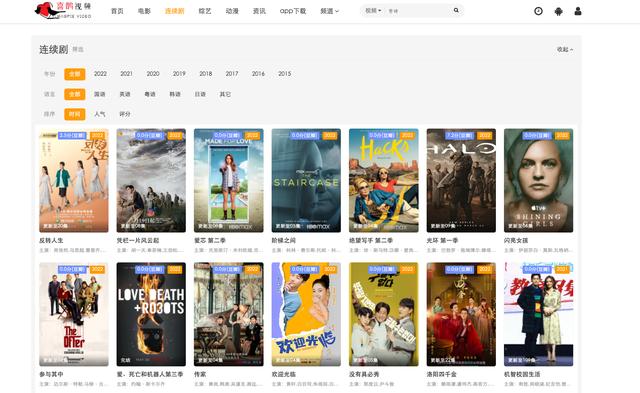Open the 电影 navigation item
Image resolution: width=640 pixels, height=393 pixels.
click(144, 11)
